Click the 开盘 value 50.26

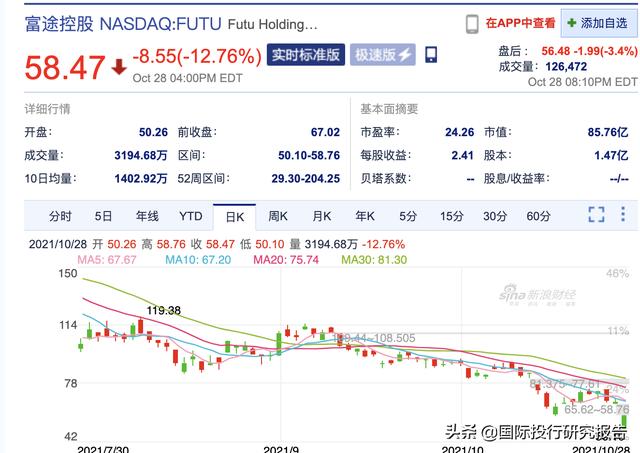click(x=153, y=132)
